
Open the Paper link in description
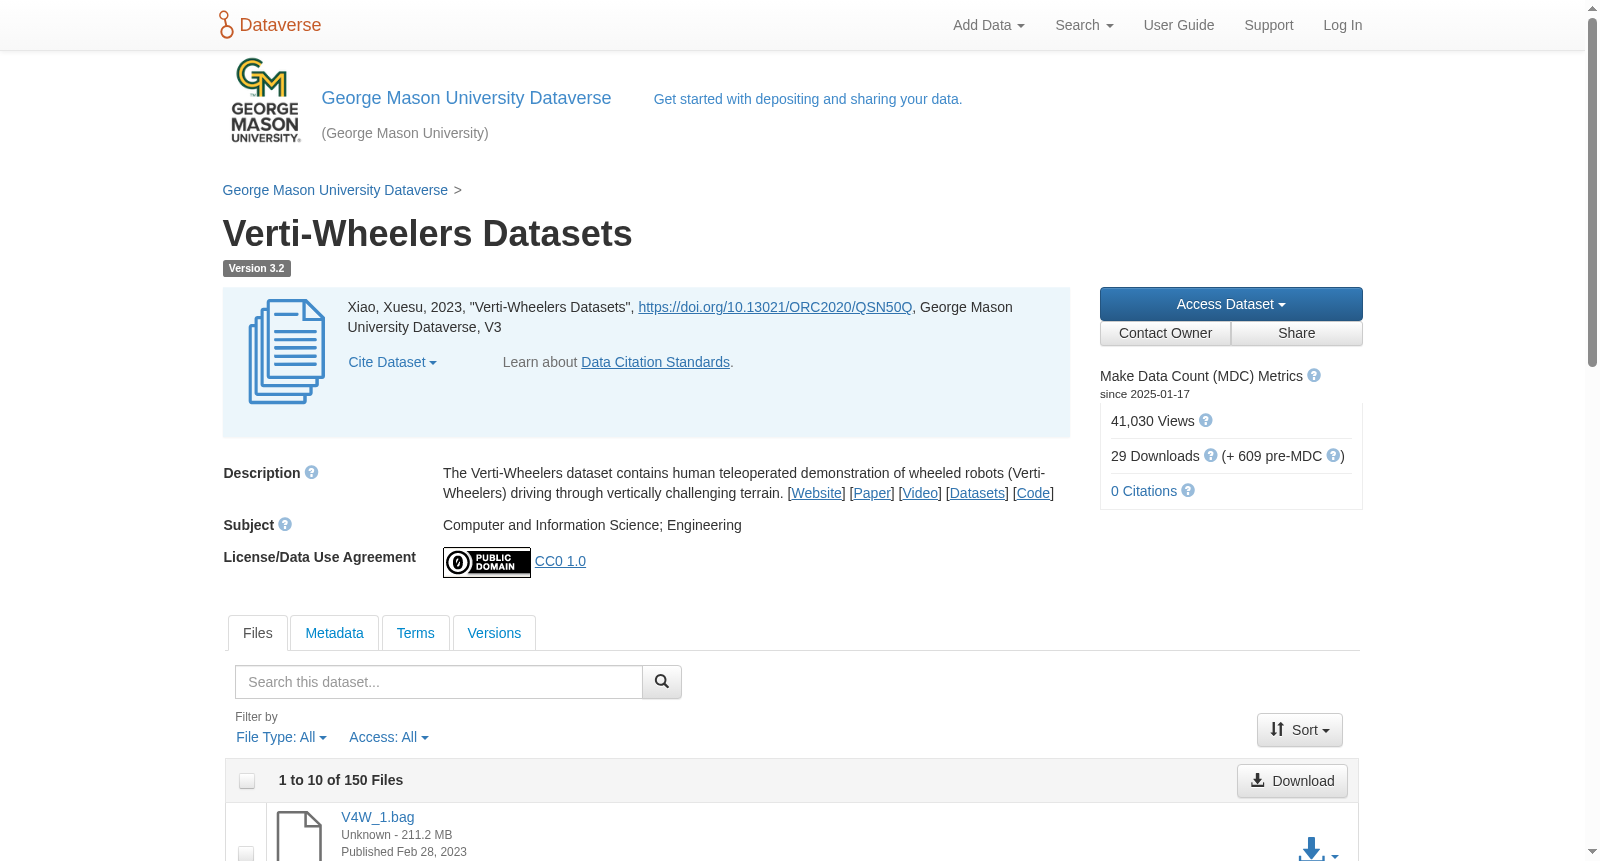872,493
